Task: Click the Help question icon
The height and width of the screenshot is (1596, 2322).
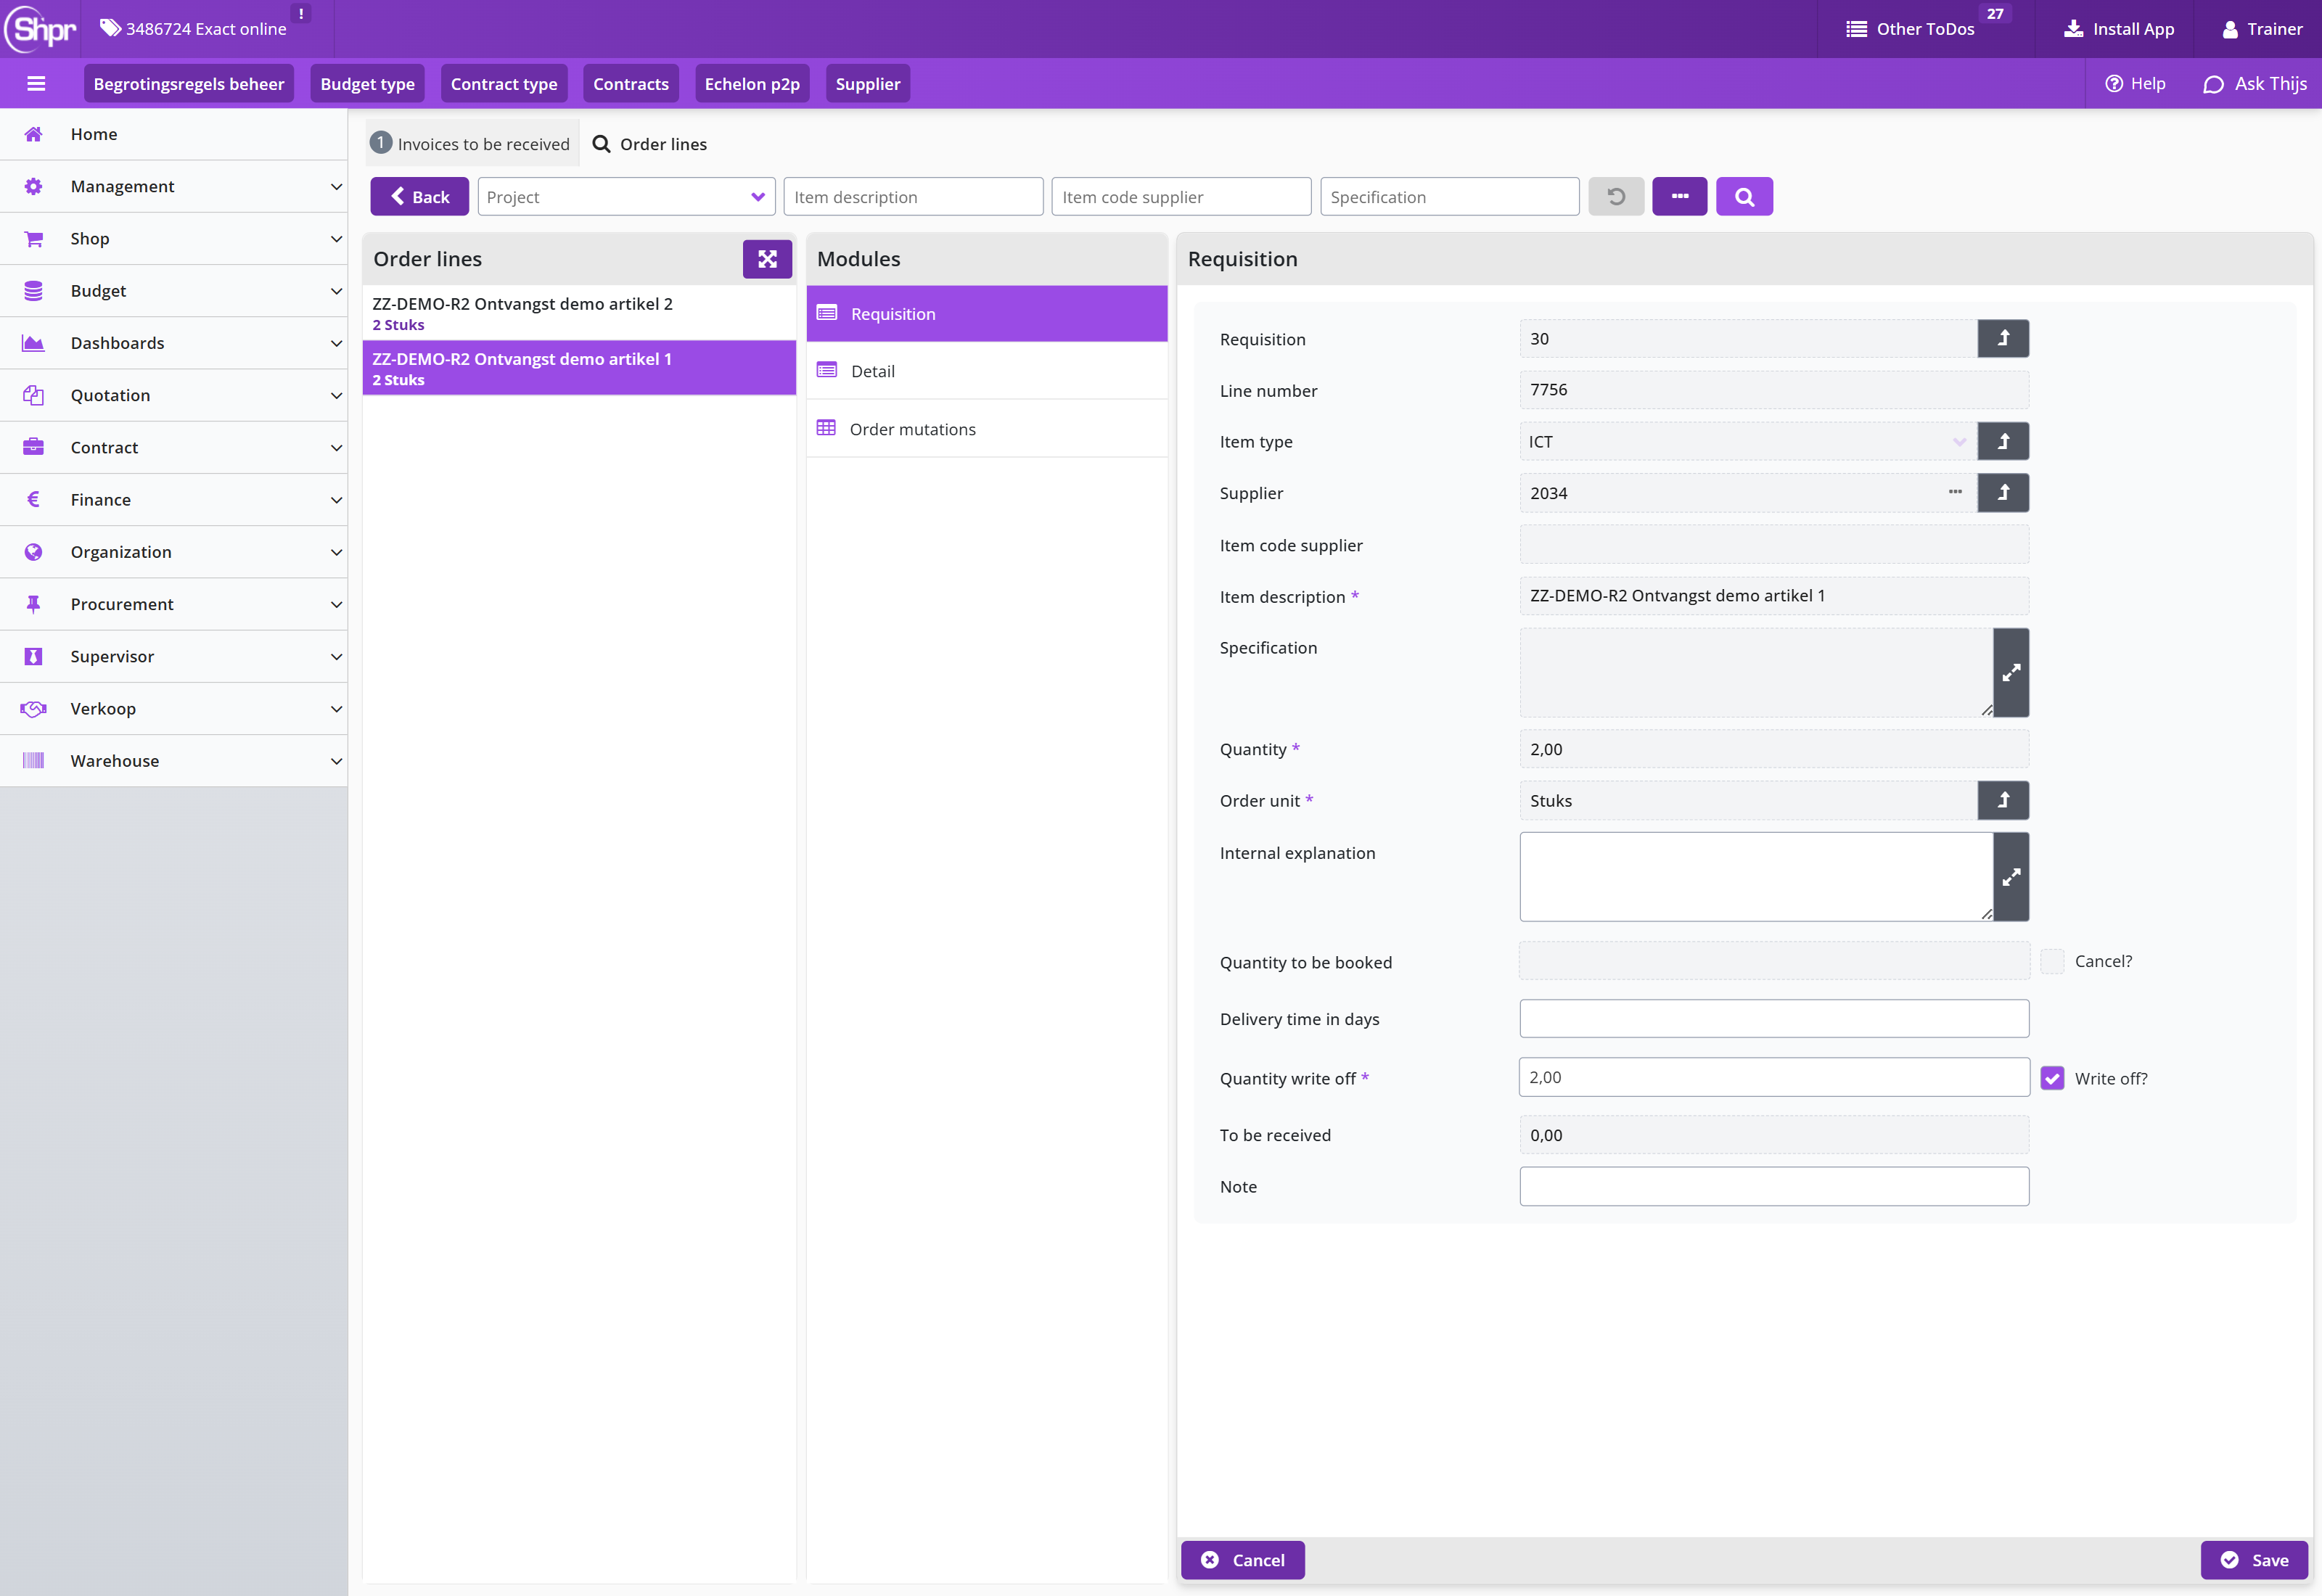Action: [x=2113, y=84]
